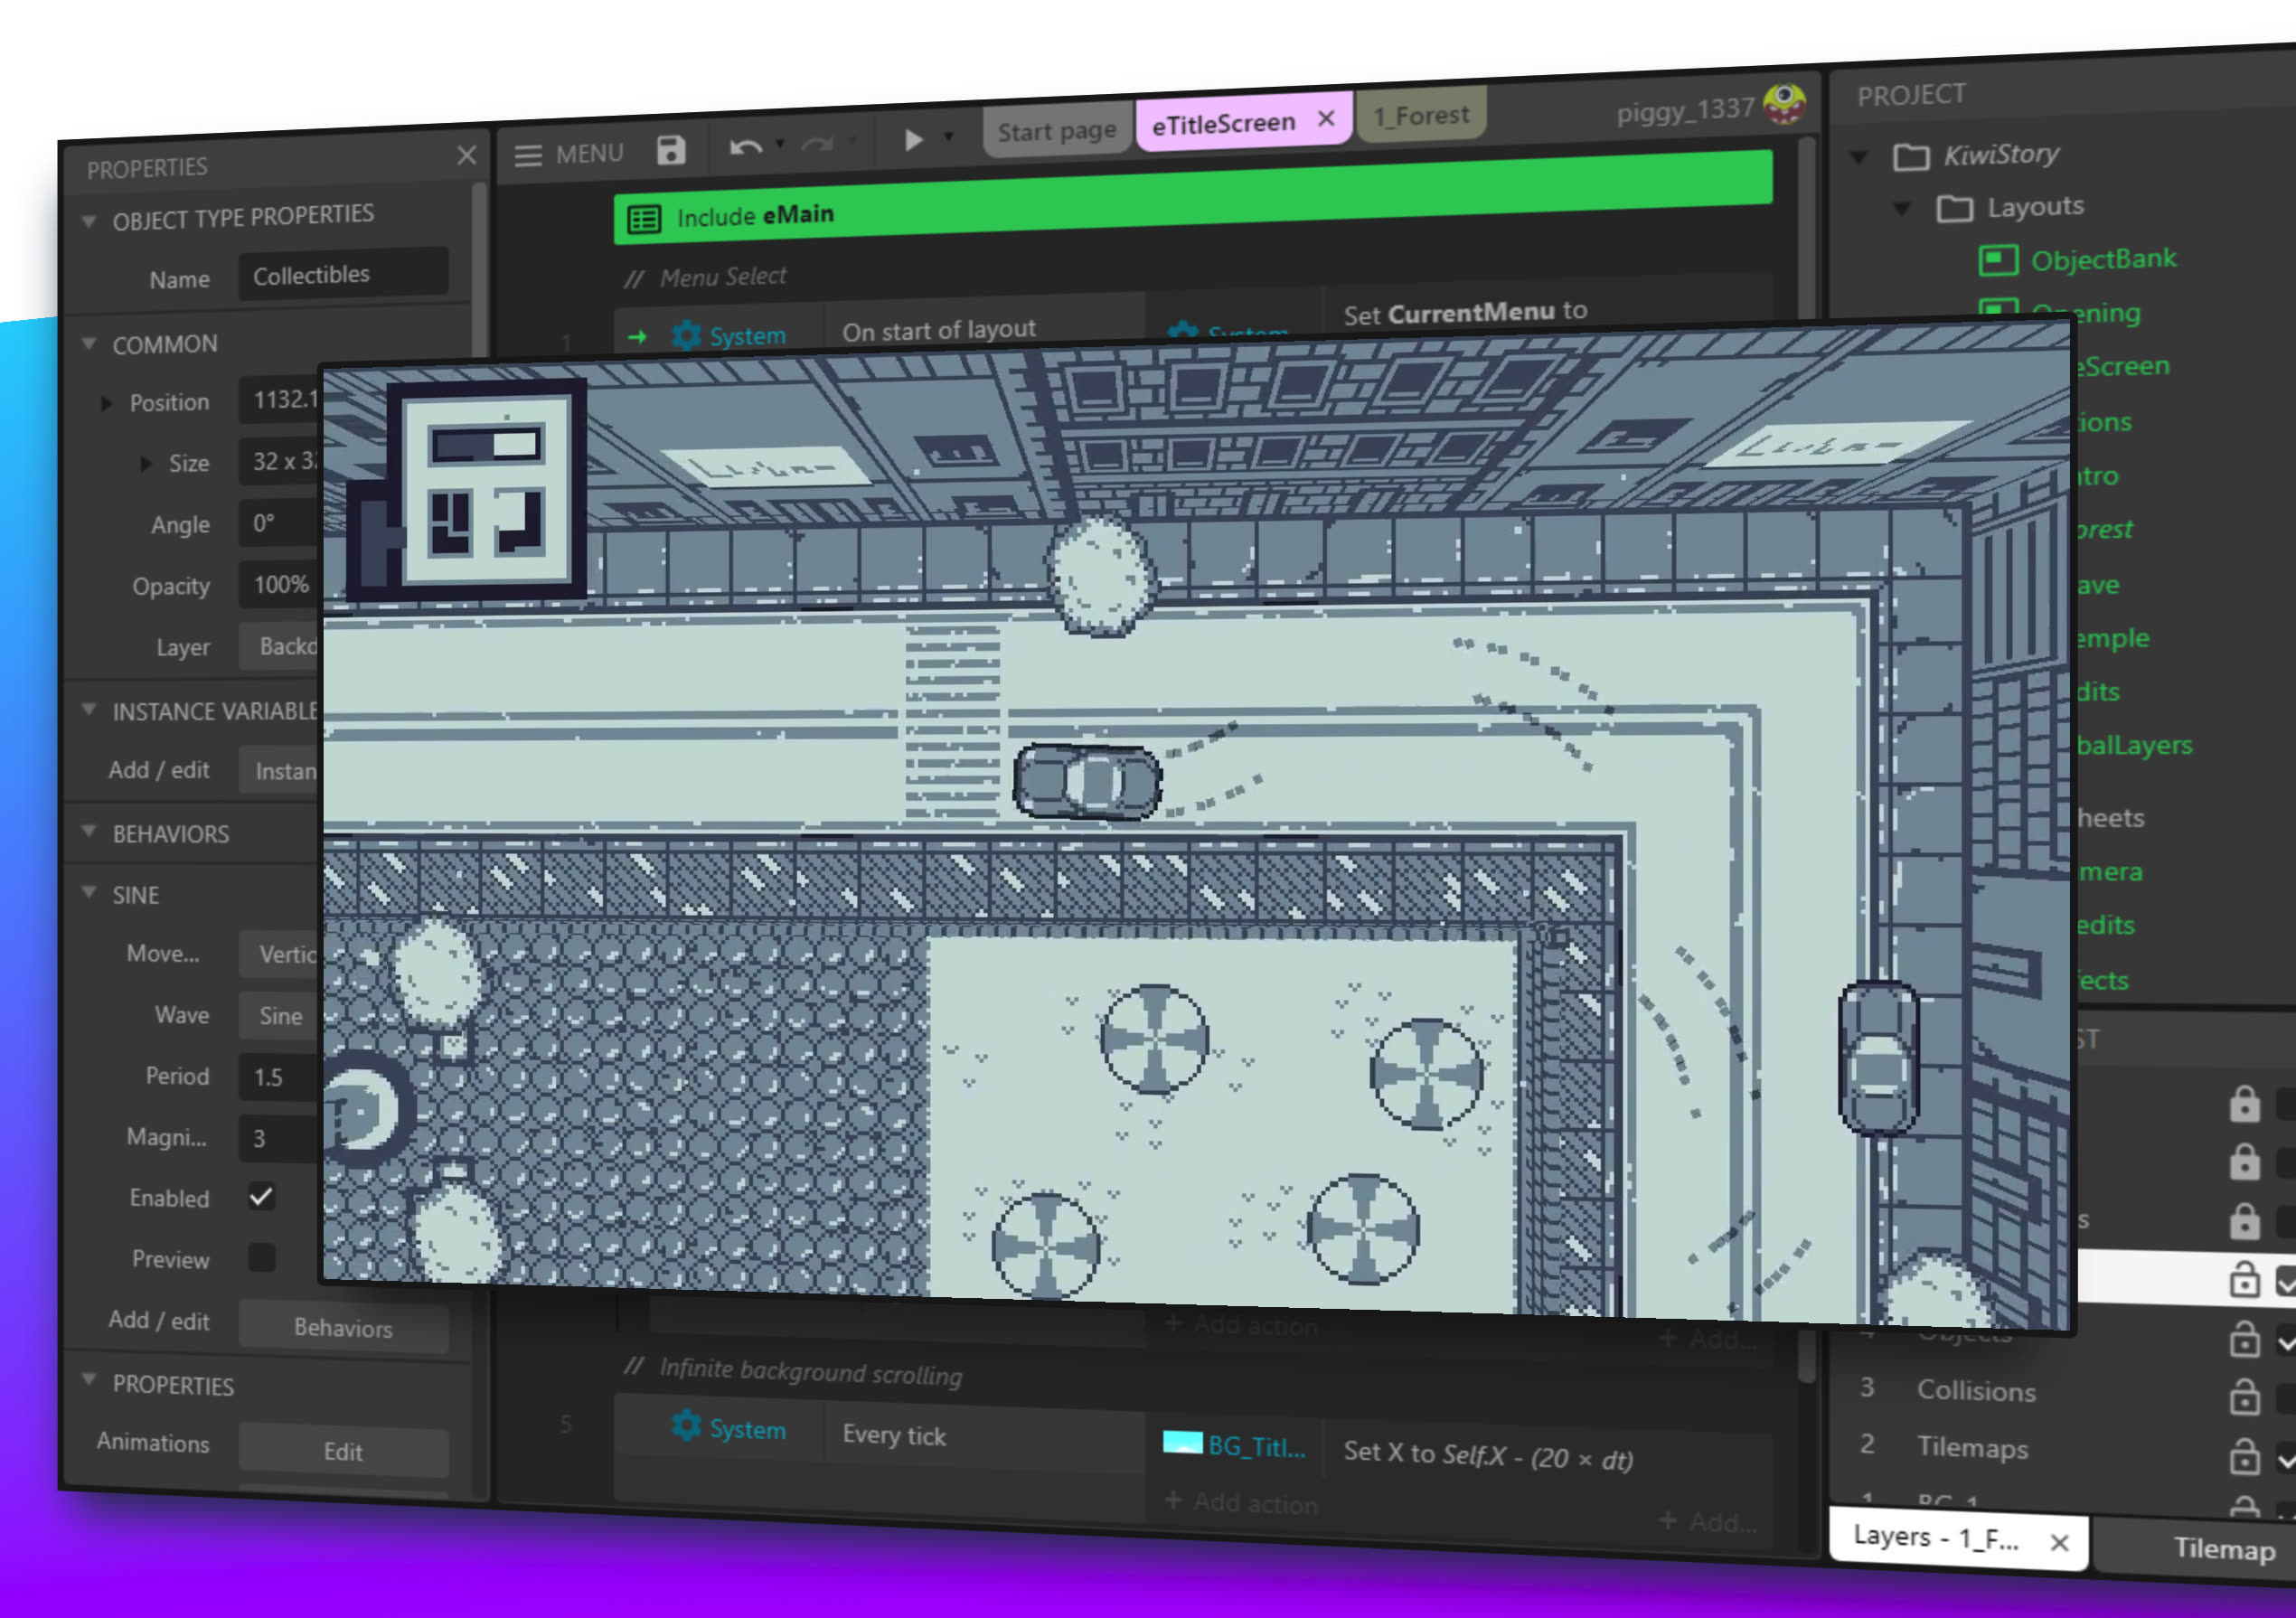Toggle the Sine Preview checkbox
The image size is (2296, 1618).
tap(261, 1257)
